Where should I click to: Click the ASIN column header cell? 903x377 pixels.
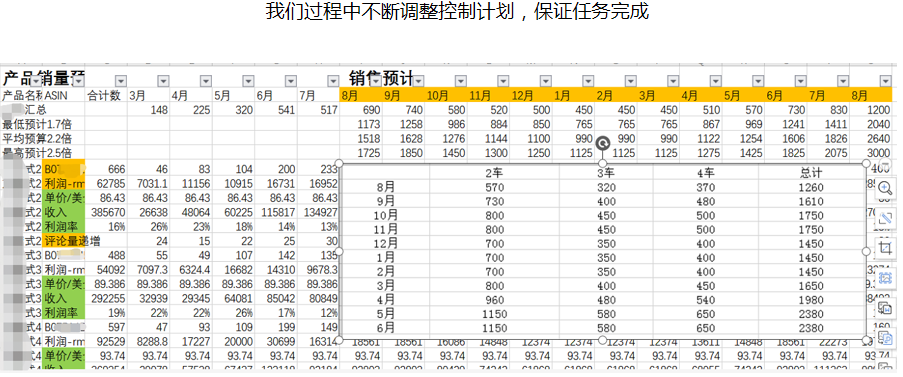point(64,96)
